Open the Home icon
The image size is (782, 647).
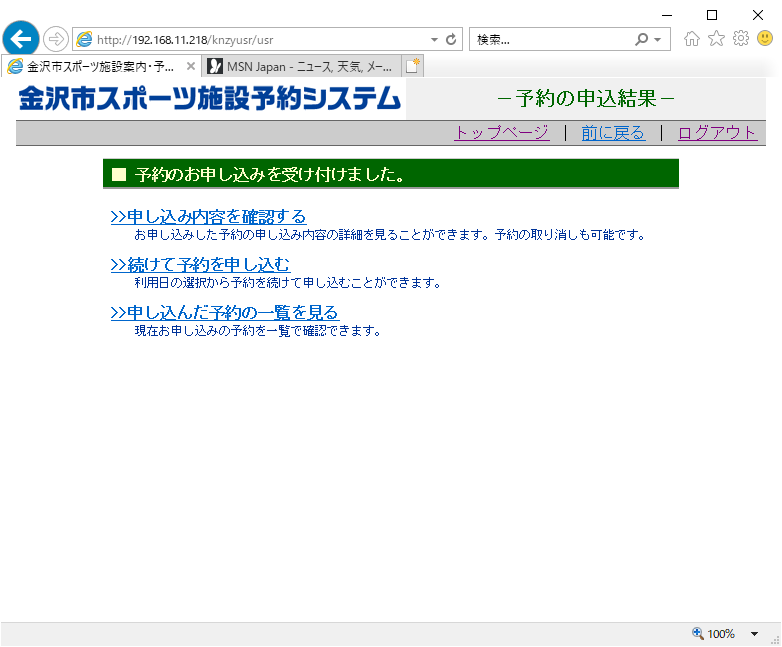tap(692, 38)
